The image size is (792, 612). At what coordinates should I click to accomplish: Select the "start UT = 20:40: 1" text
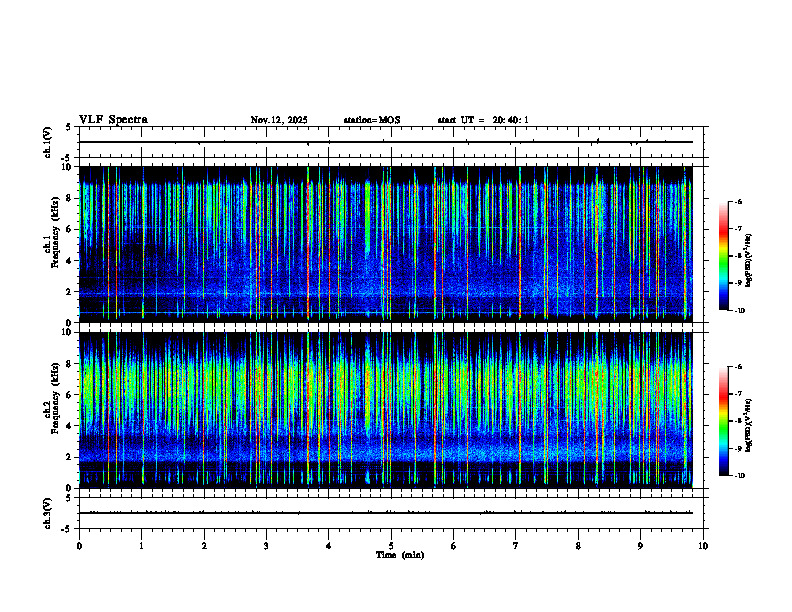pyautogui.click(x=483, y=120)
